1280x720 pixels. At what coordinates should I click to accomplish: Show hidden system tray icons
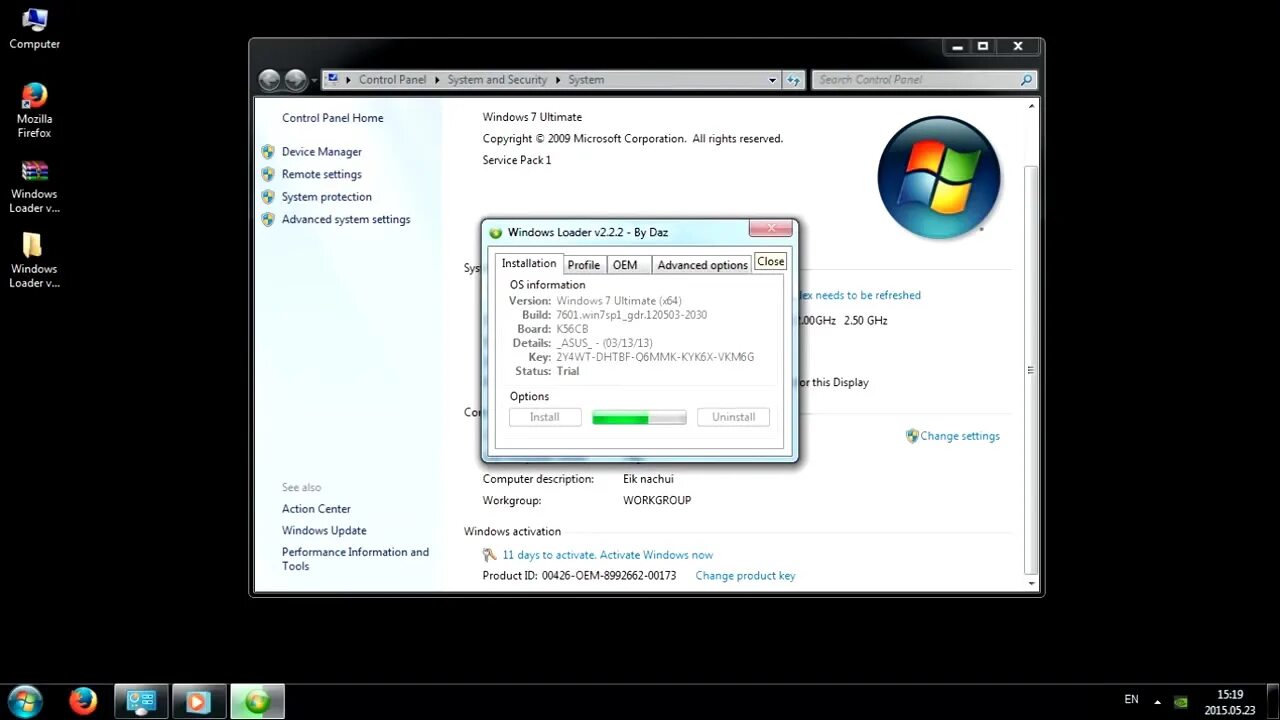pos(1158,702)
